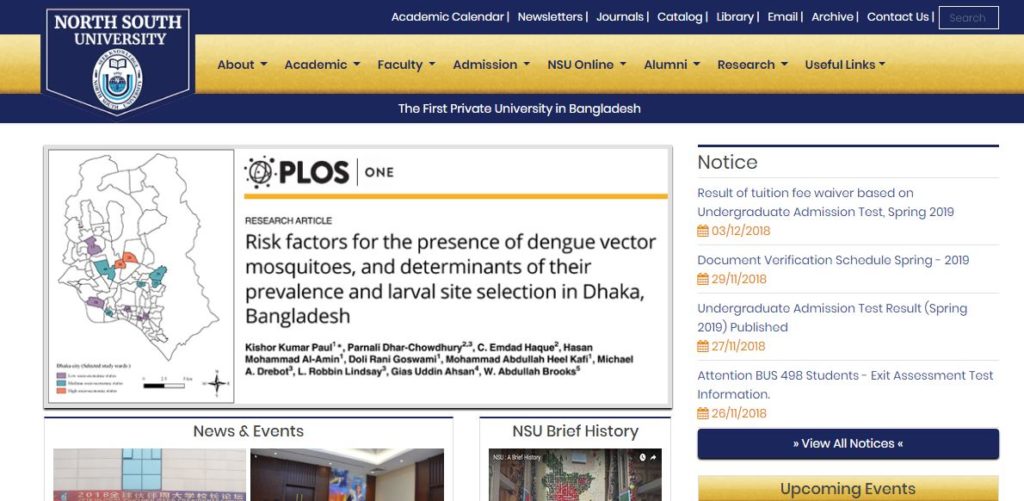Expand the Faculty dropdown menu

406,65
